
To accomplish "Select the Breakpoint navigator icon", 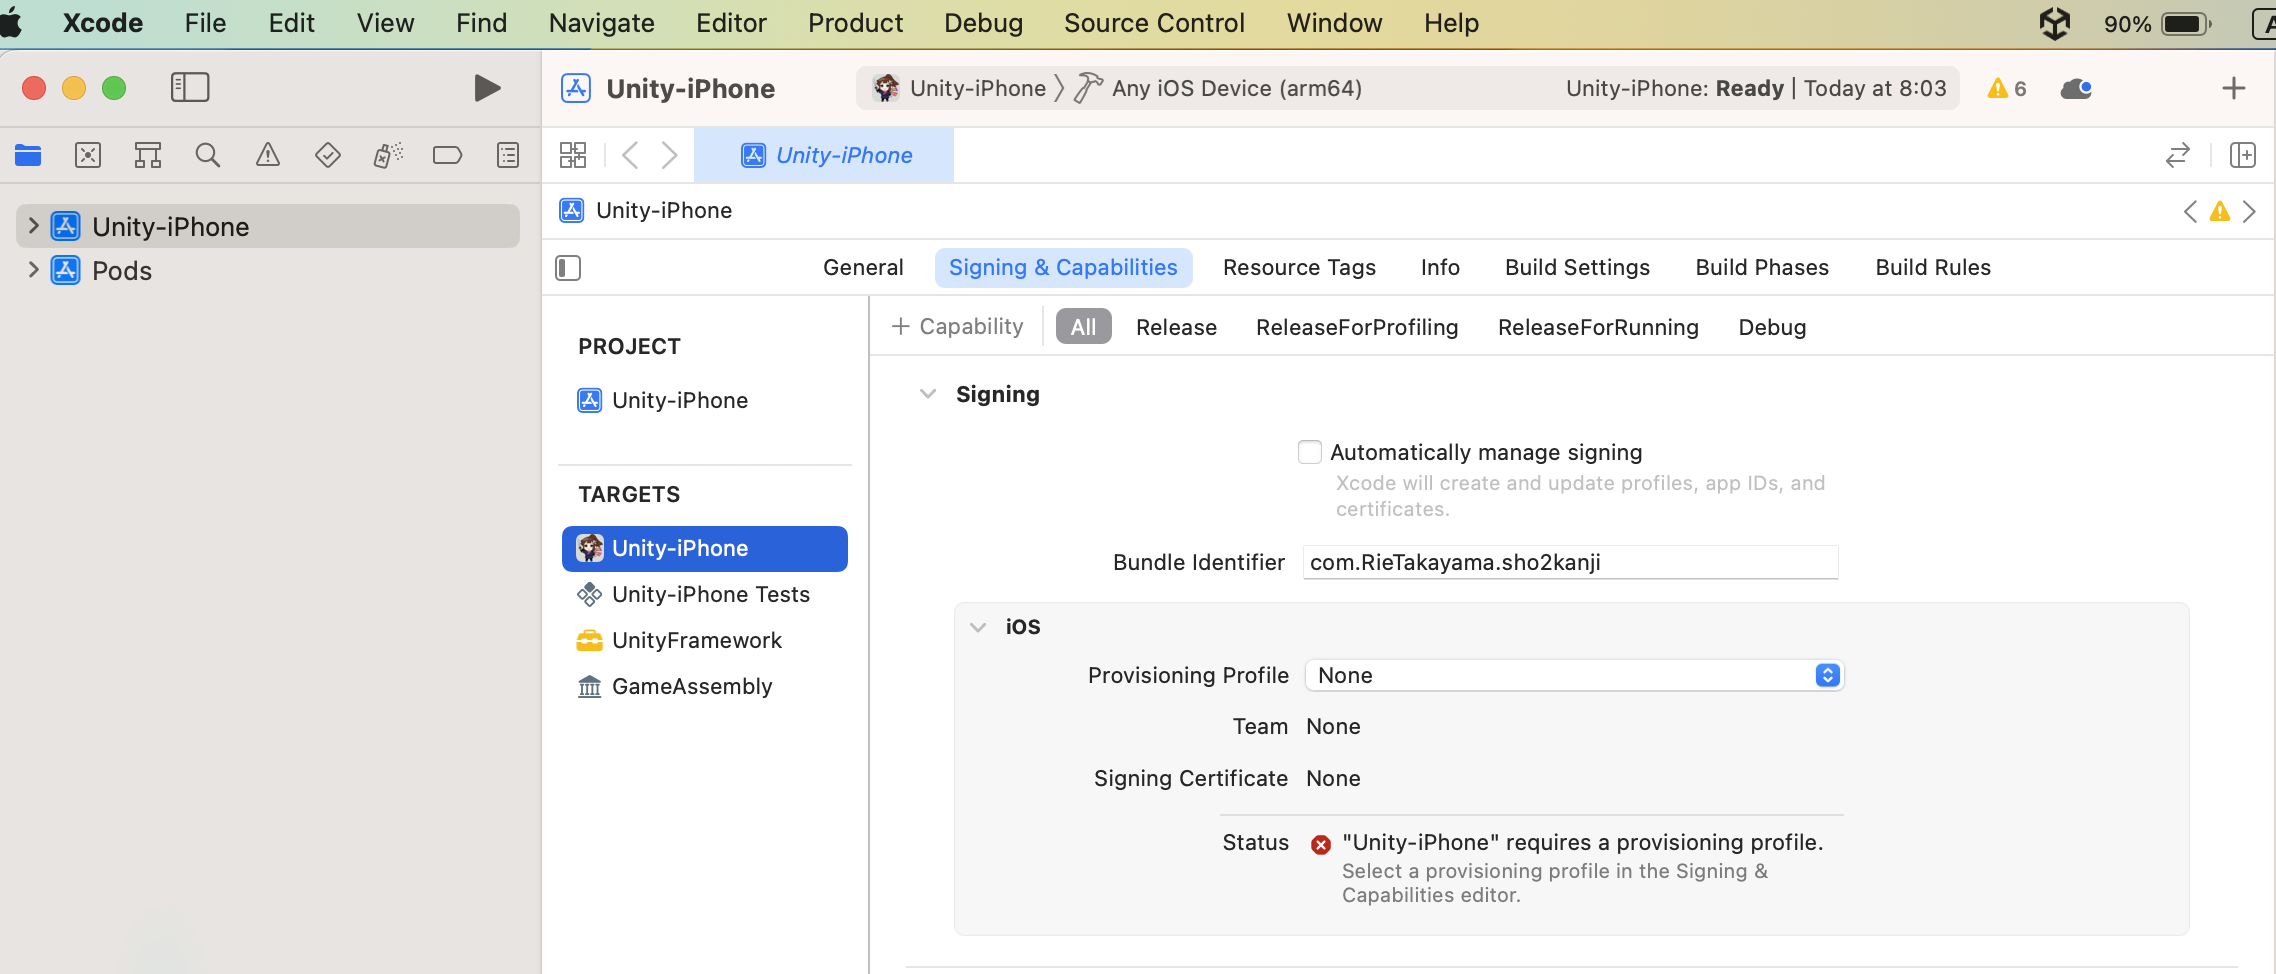I will click(x=447, y=155).
